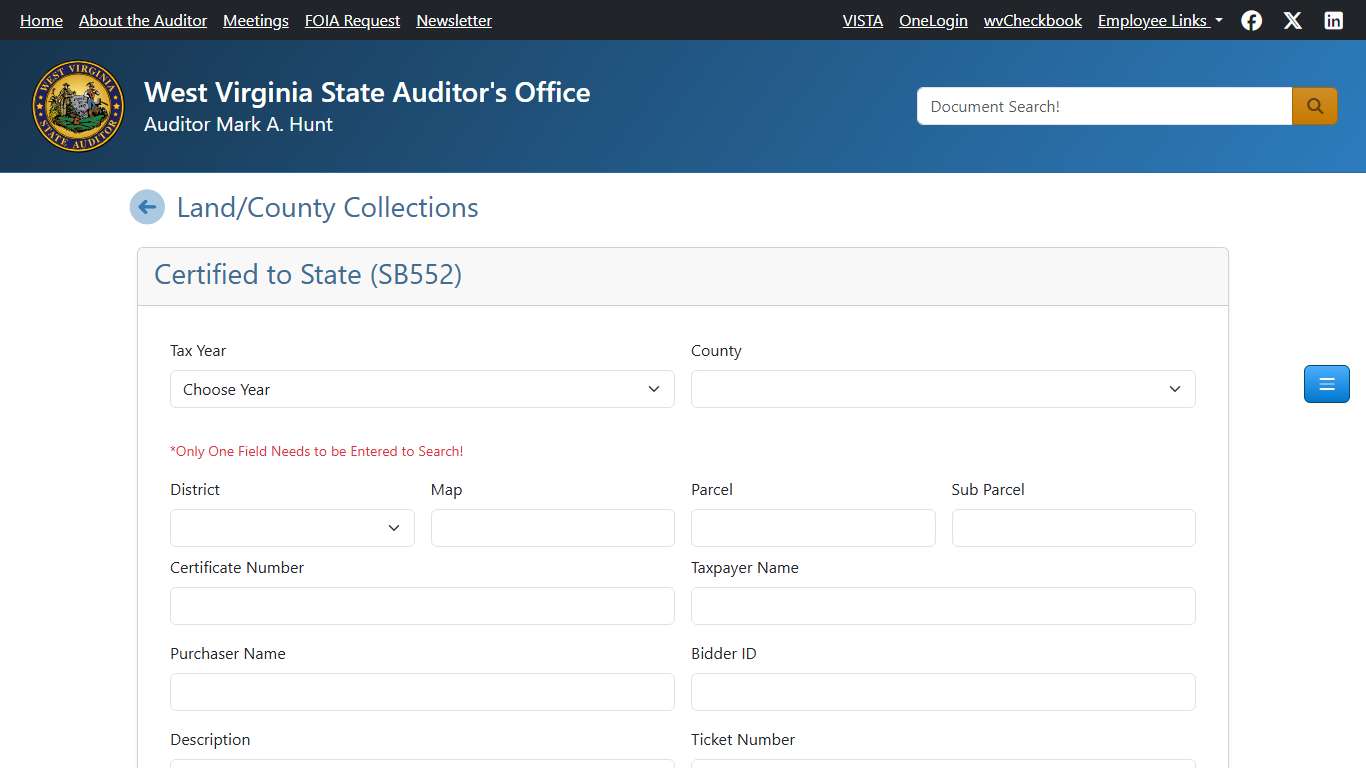
Task: Select FOIA Request from the navigation
Action: pyautogui.click(x=352, y=20)
